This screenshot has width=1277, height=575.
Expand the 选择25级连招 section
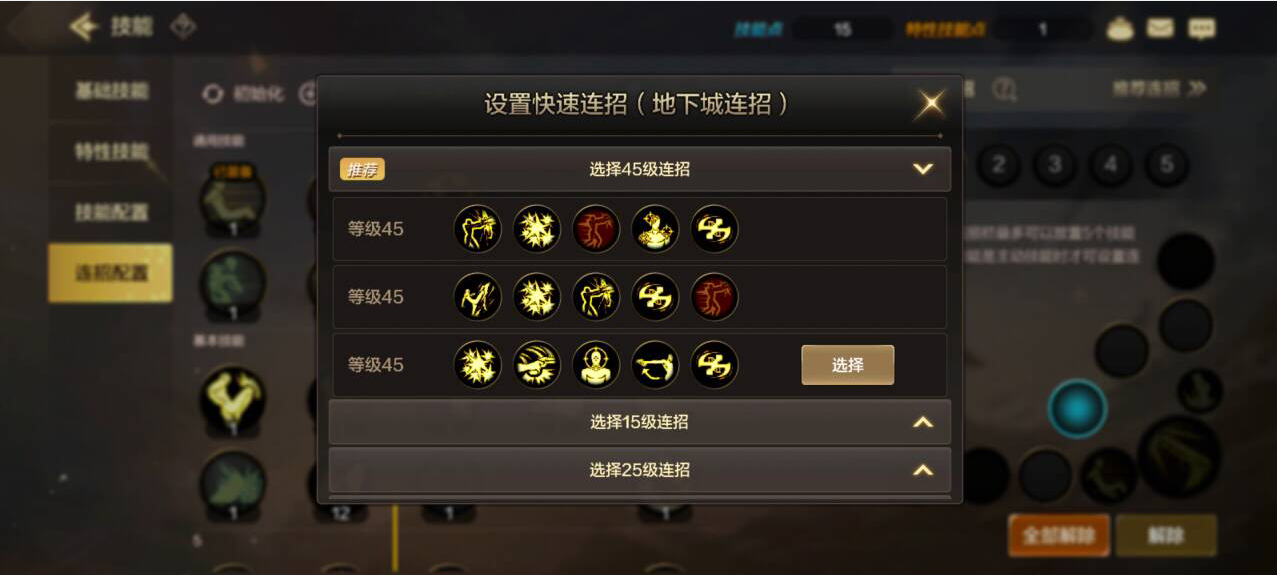point(640,470)
